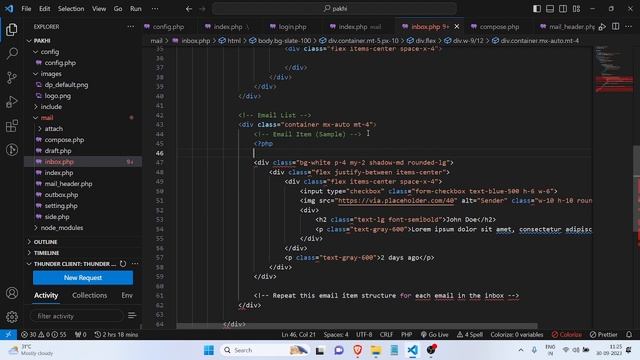
Task: Switch to the Collections tab in Thunder Client
Action: [x=89, y=295]
